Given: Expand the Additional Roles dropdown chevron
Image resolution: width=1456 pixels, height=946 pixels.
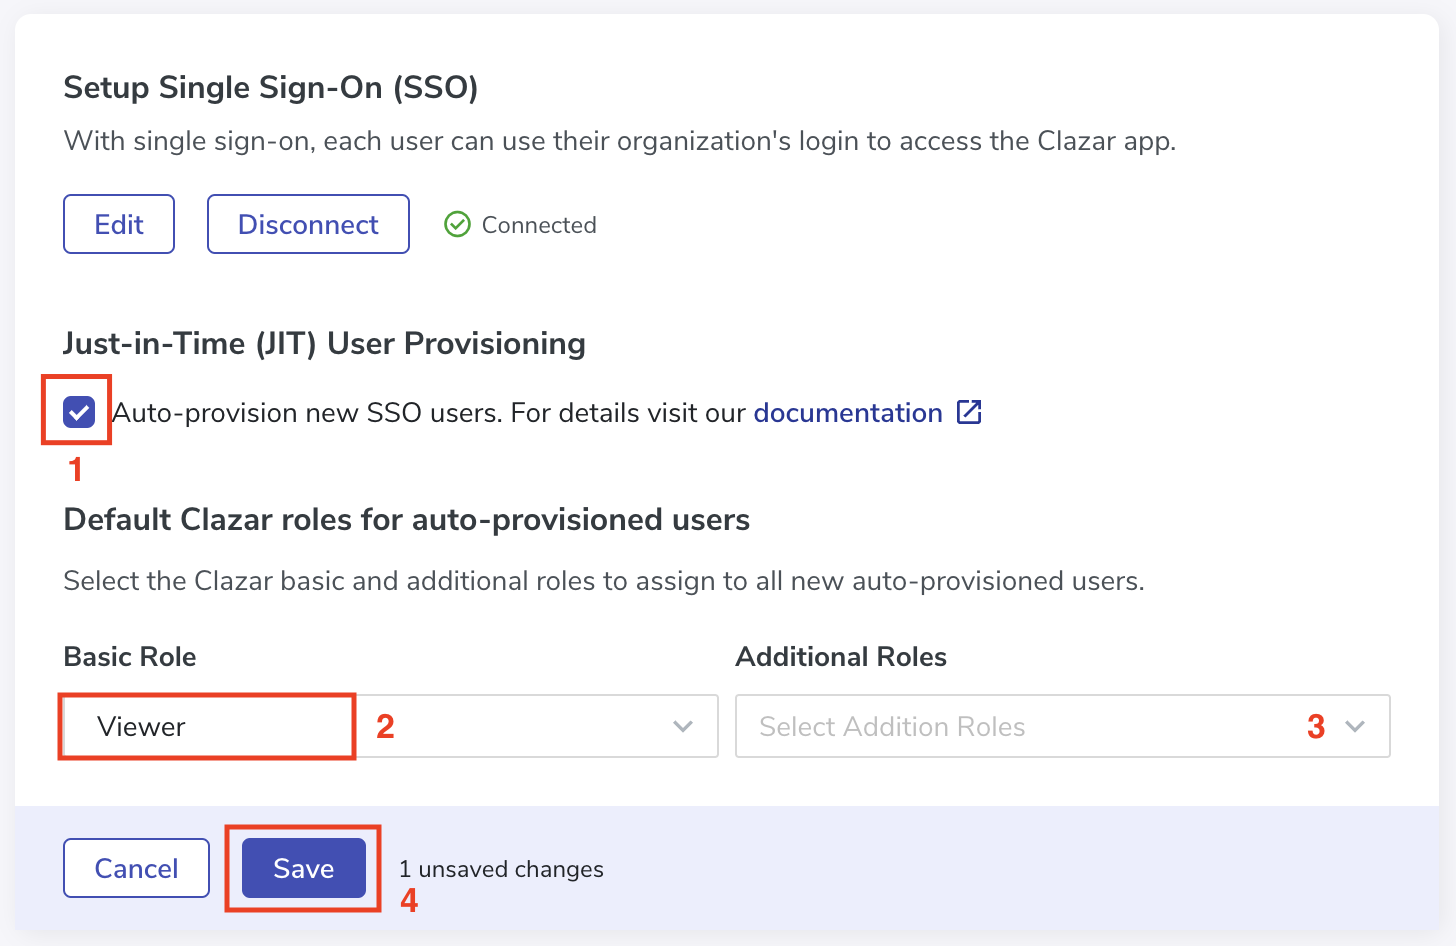Looking at the screenshot, I should [x=1355, y=726].
